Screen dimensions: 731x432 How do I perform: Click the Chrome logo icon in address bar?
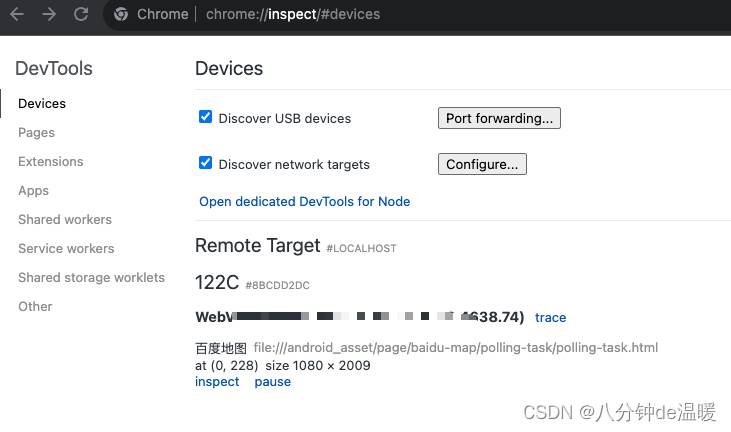tap(121, 14)
